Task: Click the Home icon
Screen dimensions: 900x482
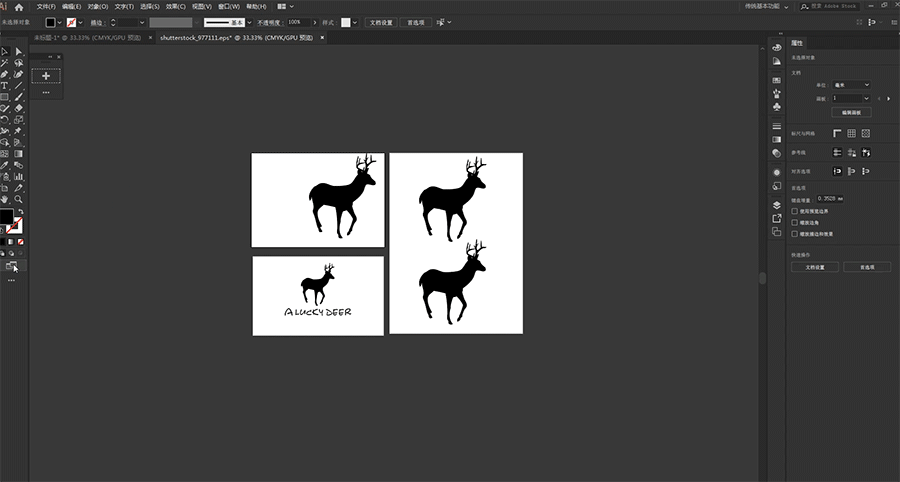Action: tap(19, 6)
